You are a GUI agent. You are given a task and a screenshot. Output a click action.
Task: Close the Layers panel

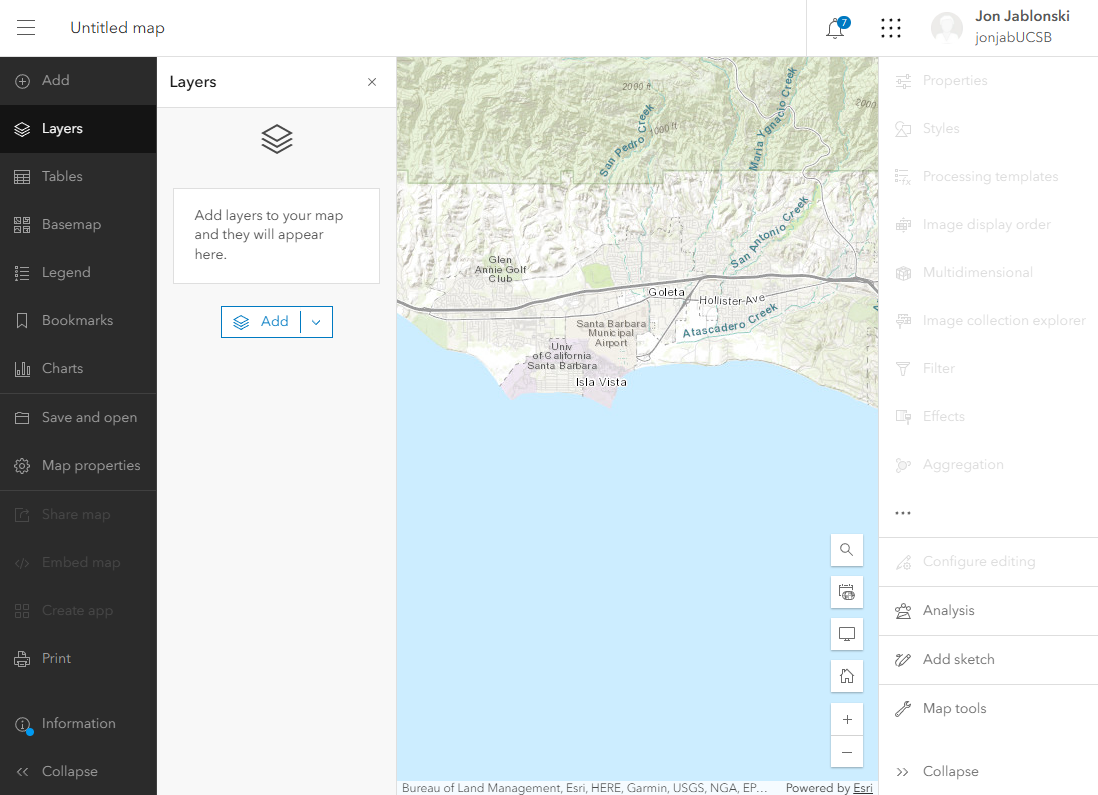(x=372, y=82)
